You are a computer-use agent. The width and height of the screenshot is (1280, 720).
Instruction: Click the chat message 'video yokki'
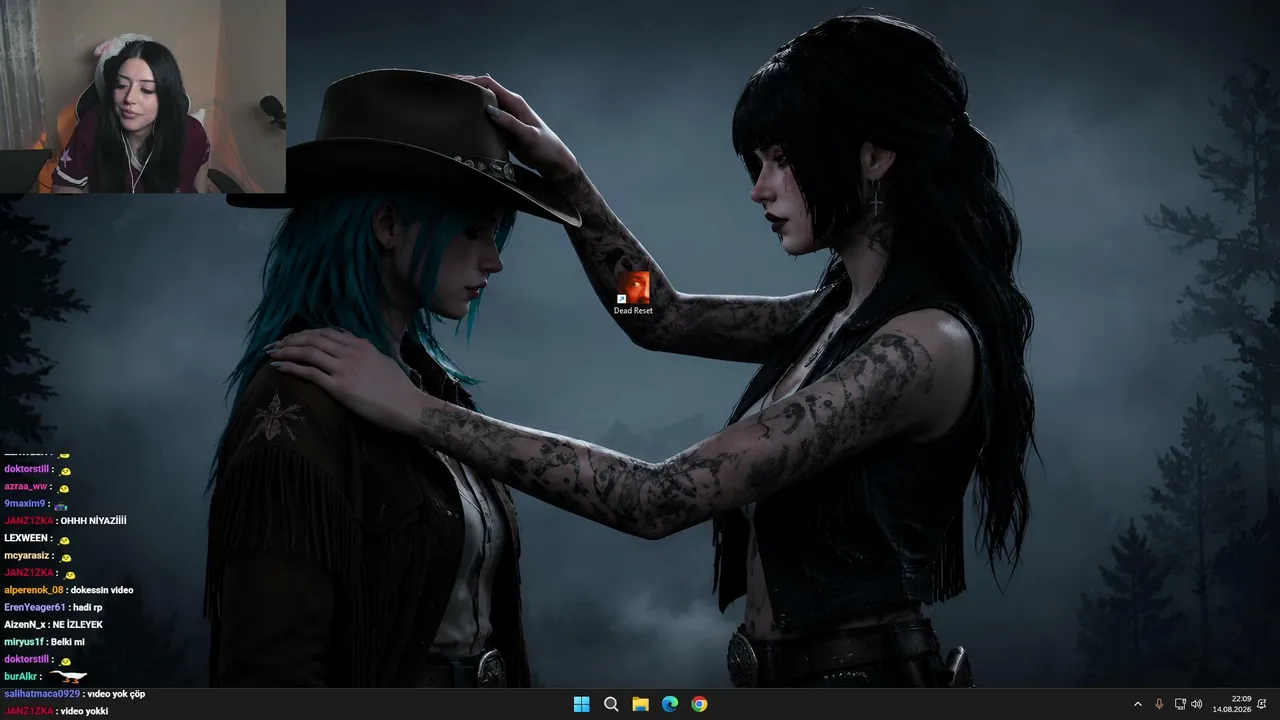click(x=84, y=711)
